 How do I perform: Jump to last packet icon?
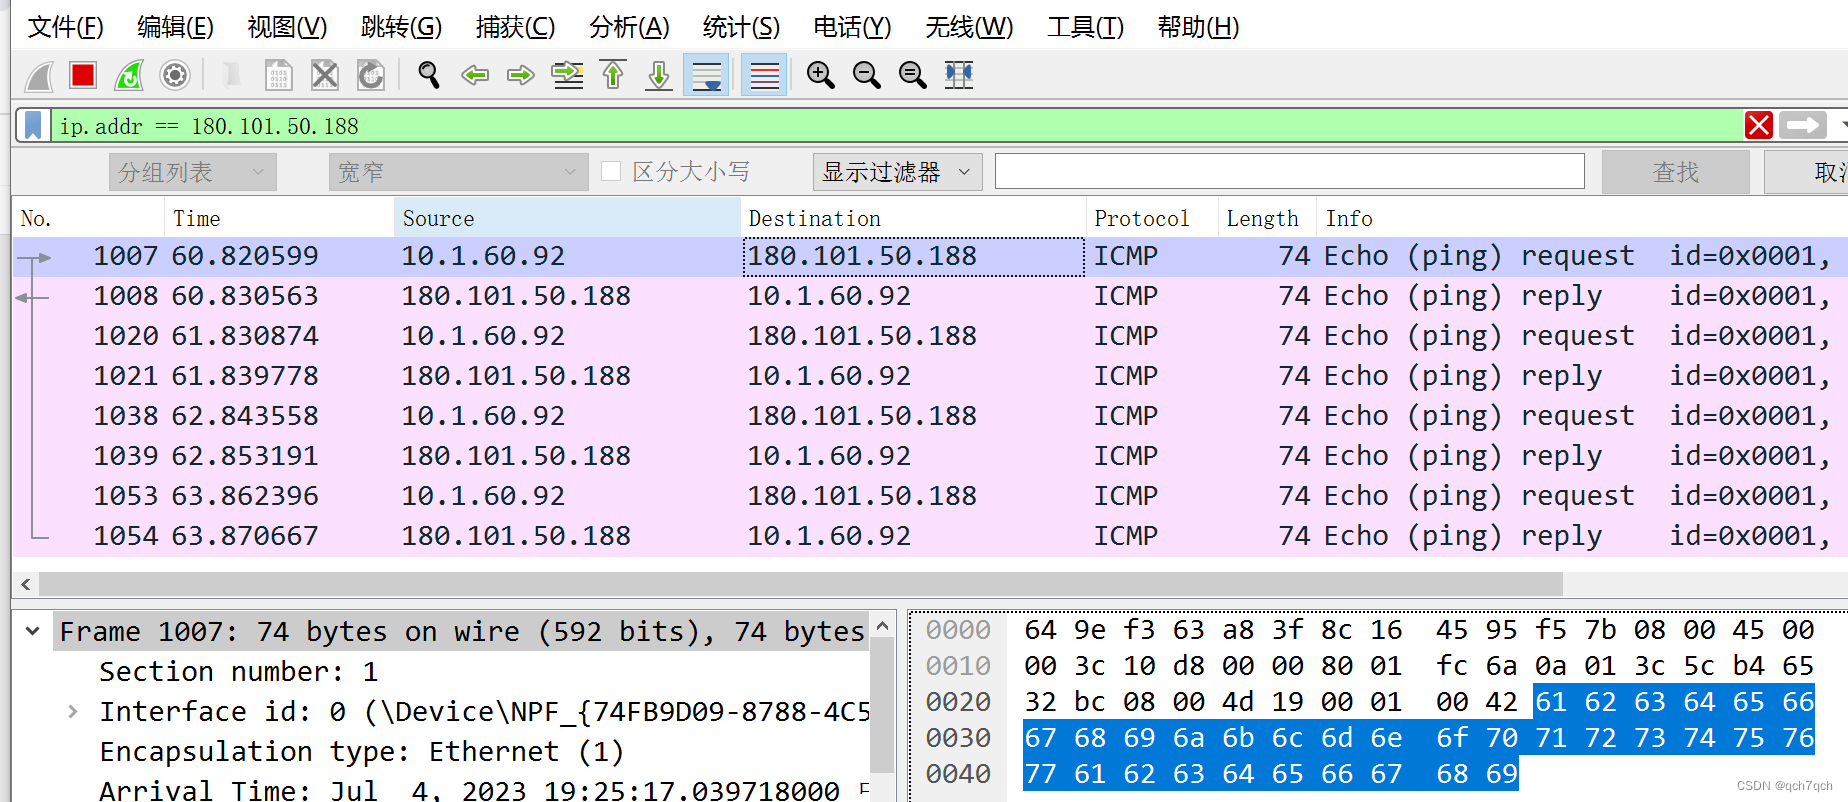coord(659,75)
